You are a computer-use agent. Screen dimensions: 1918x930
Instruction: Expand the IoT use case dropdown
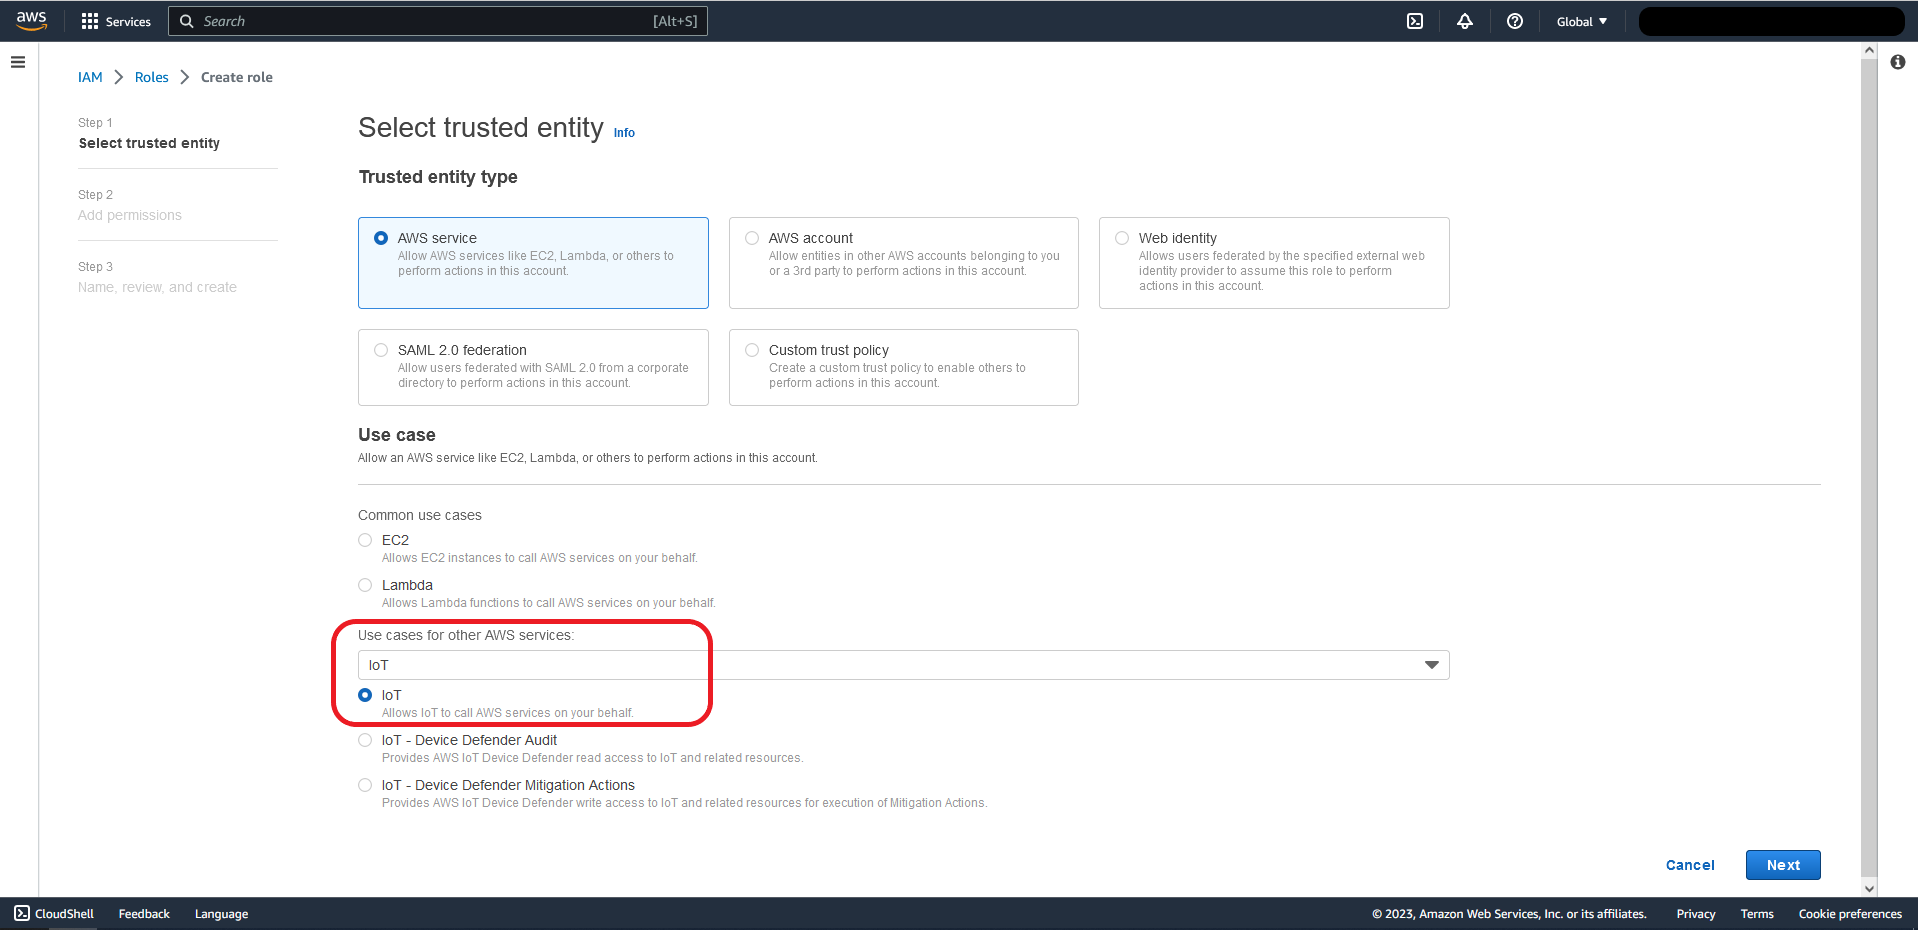pyautogui.click(x=1430, y=664)
